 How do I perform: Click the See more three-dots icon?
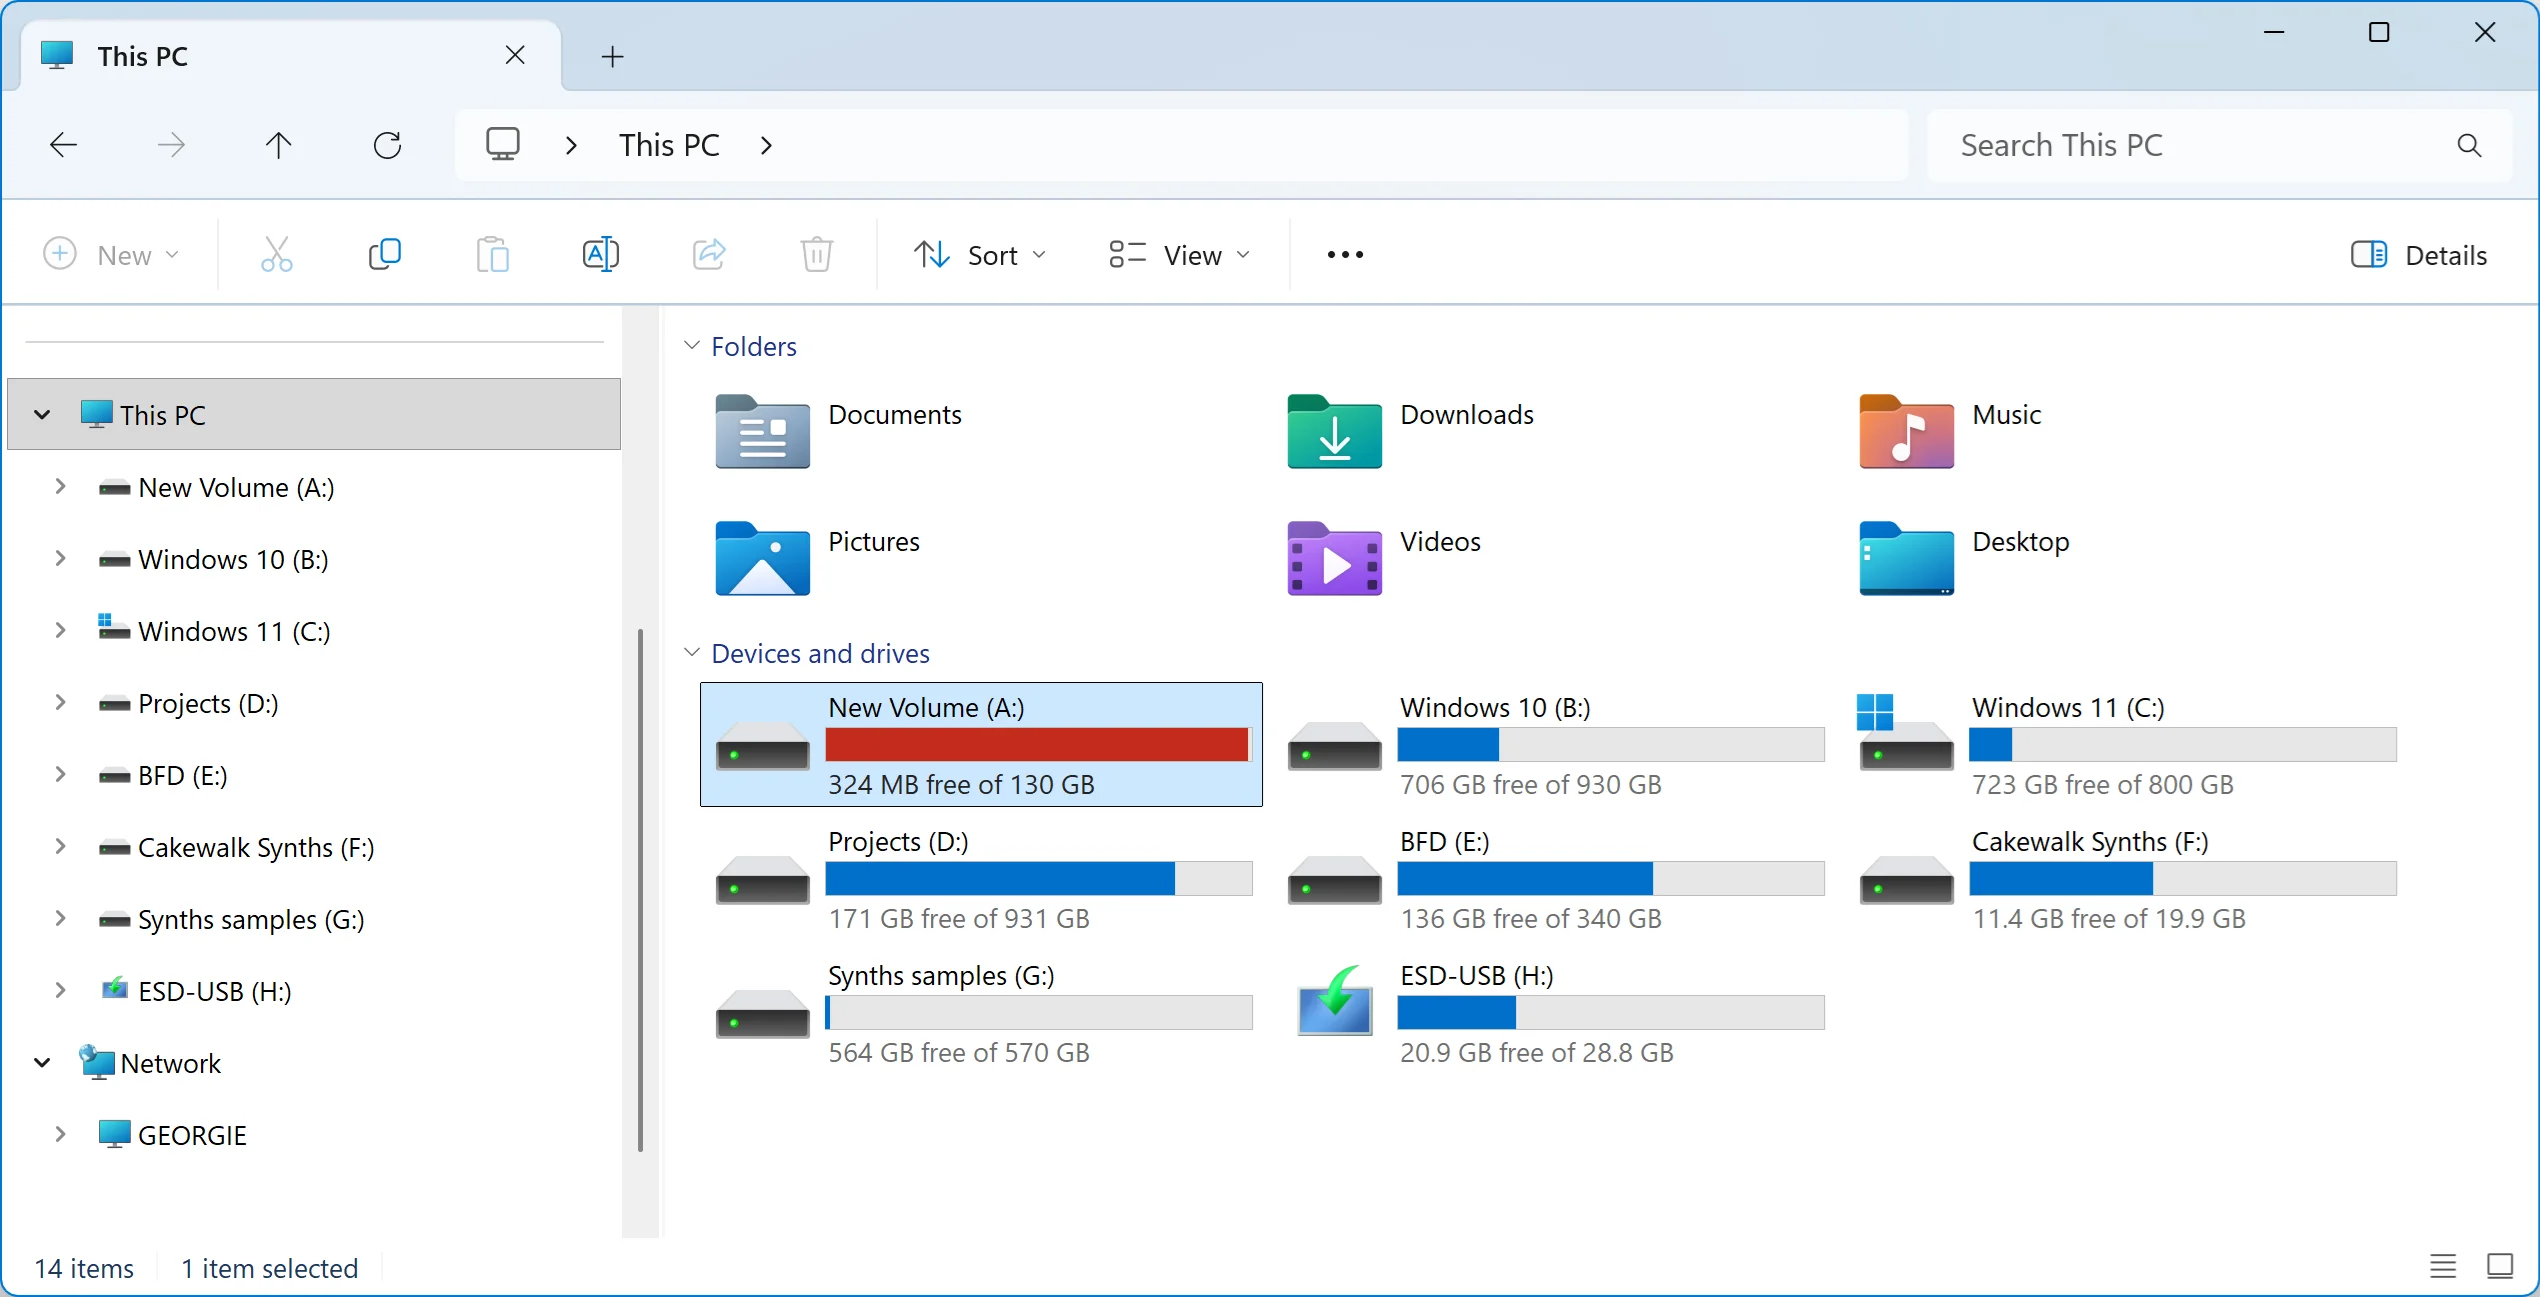pyautogui.click(x=1345, y=255)
